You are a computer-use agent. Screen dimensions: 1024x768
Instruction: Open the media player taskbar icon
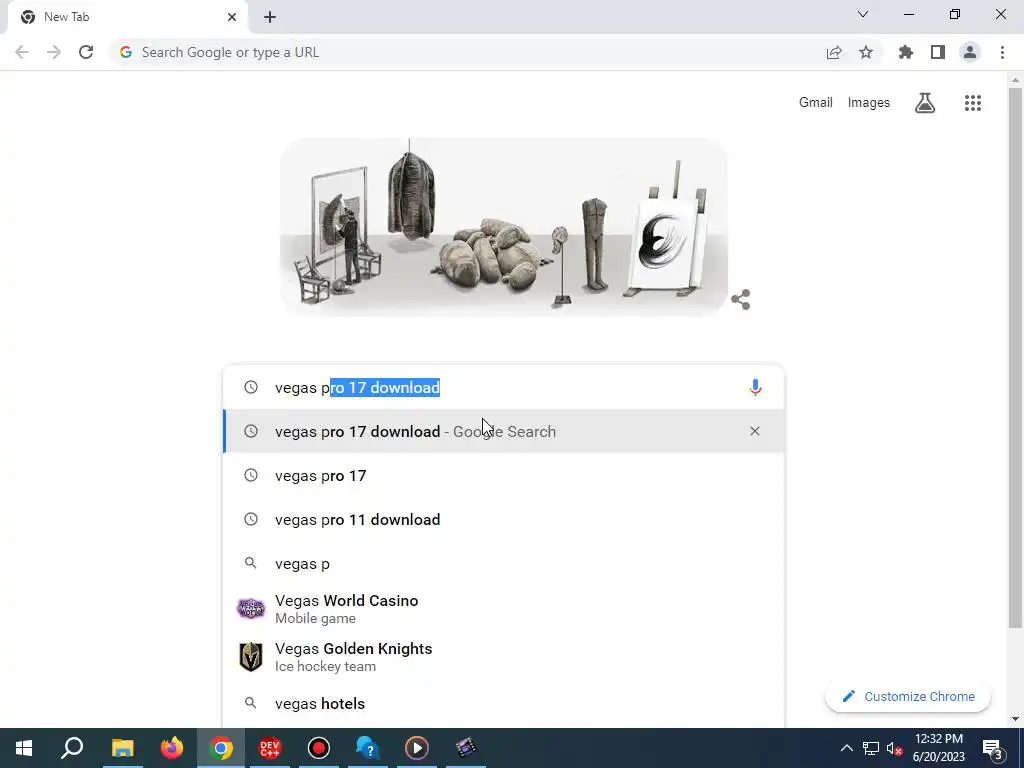417,748
